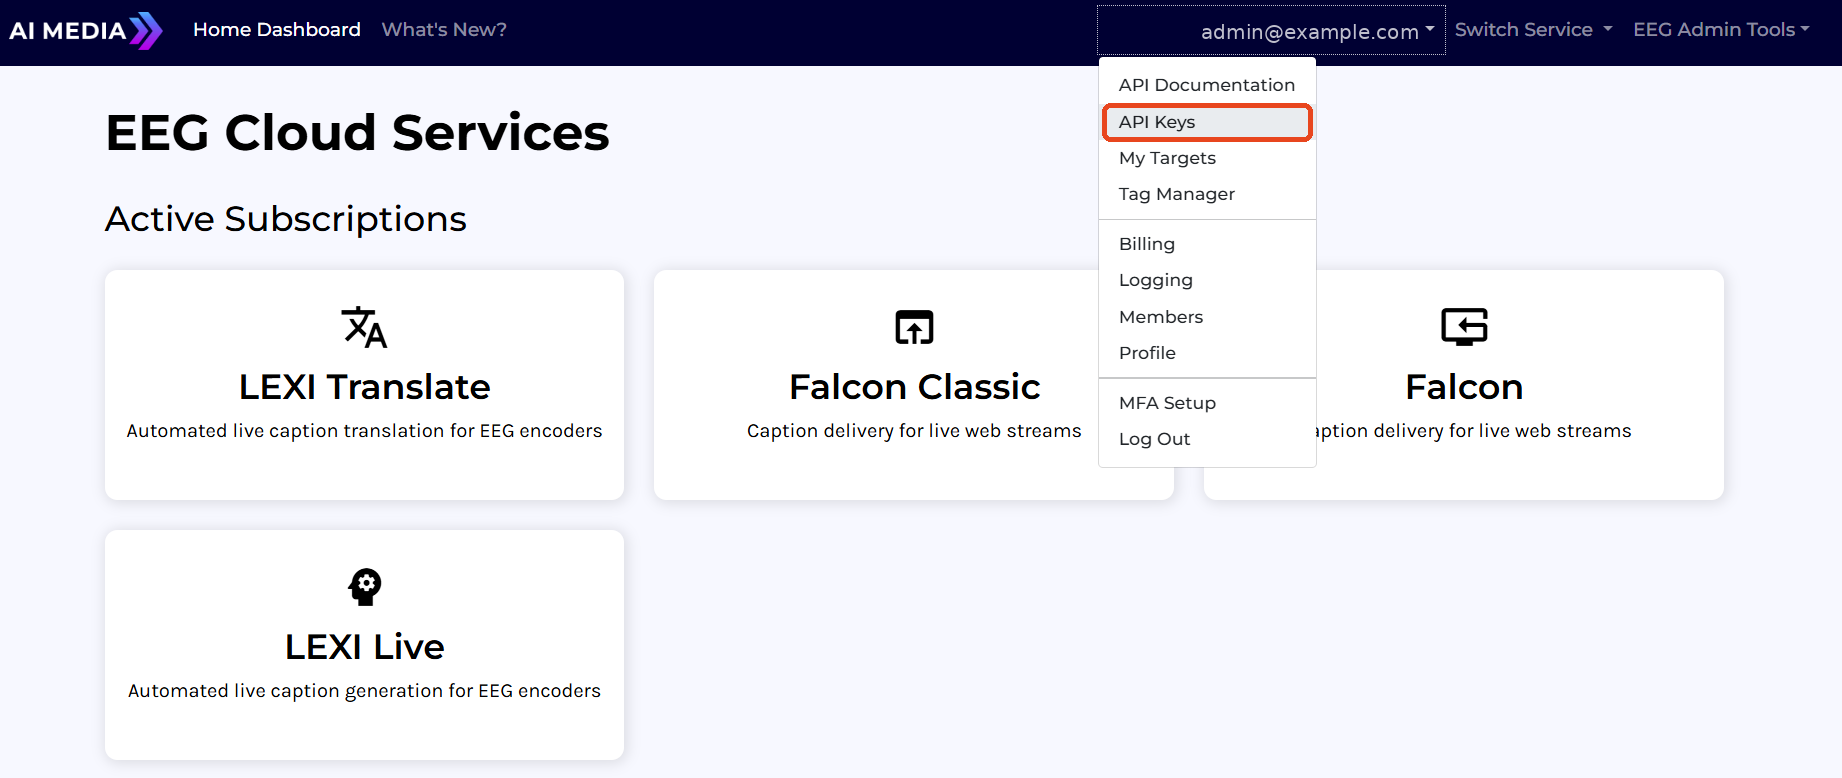The width and height of the screenshot is (1842, 778).
Task: Click 'Automated live caption generation for EEG encoders'
Action: (x=364, y=691)
